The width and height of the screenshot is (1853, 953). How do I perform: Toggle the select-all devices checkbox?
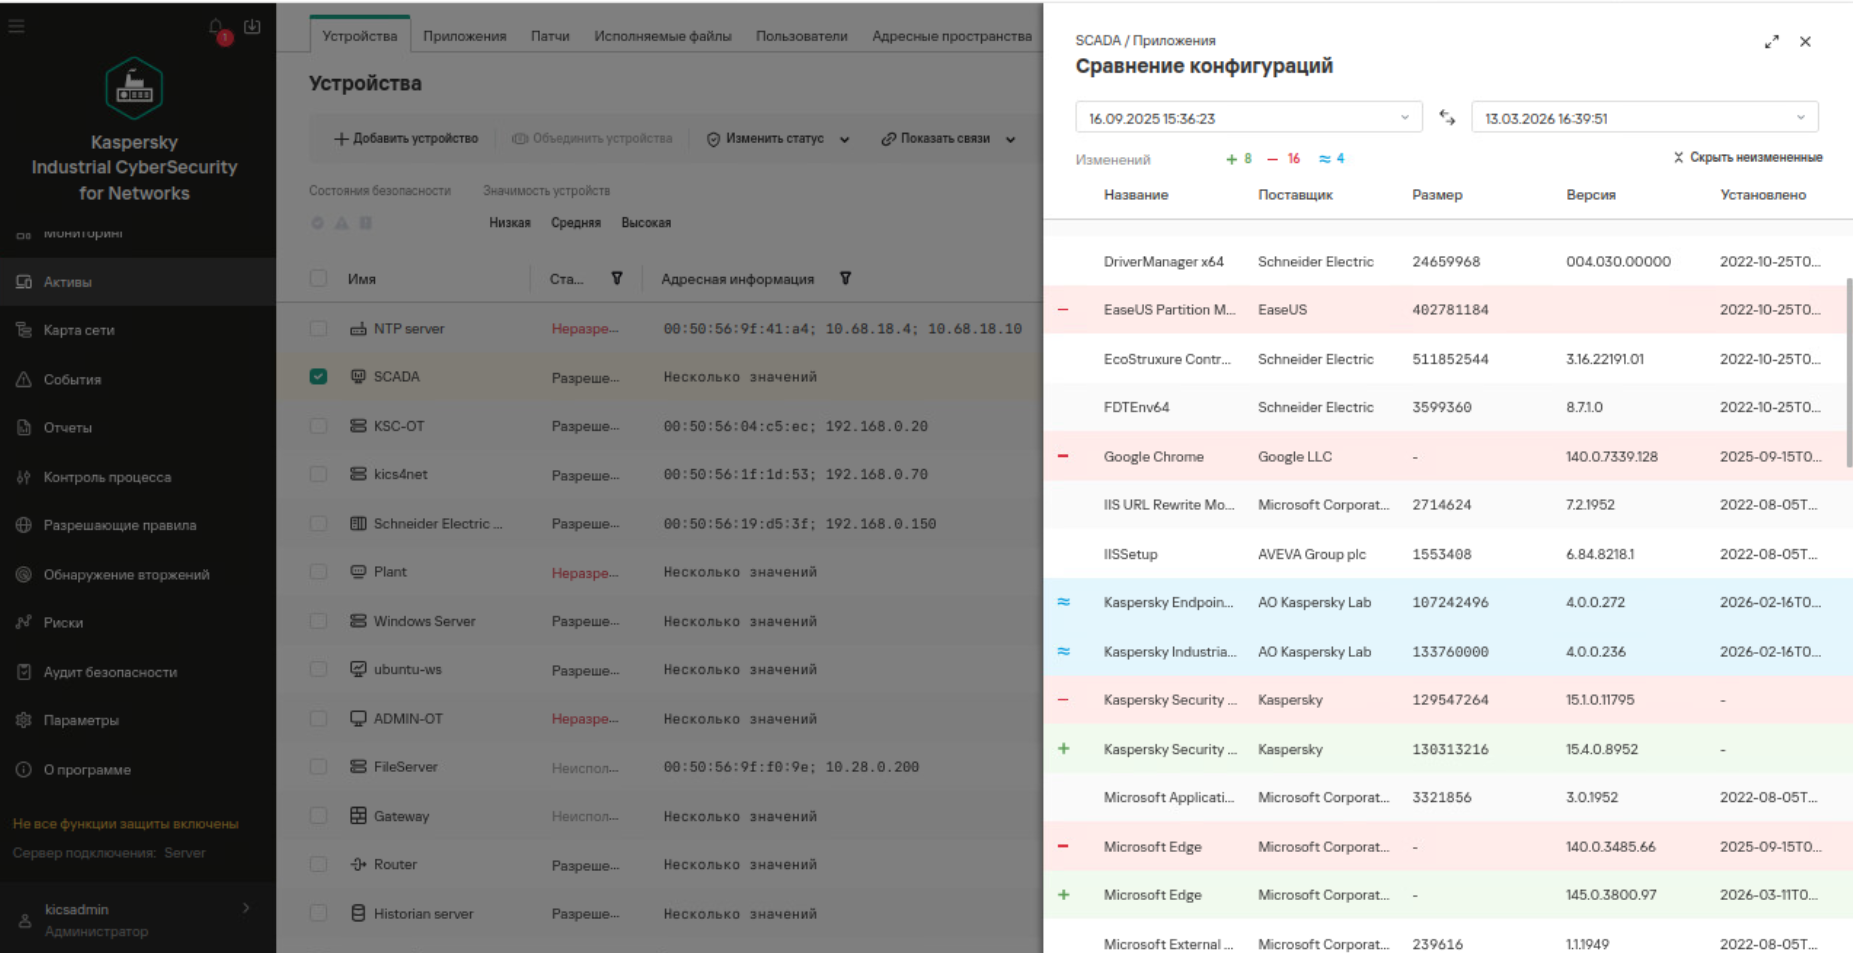point(318,279)
